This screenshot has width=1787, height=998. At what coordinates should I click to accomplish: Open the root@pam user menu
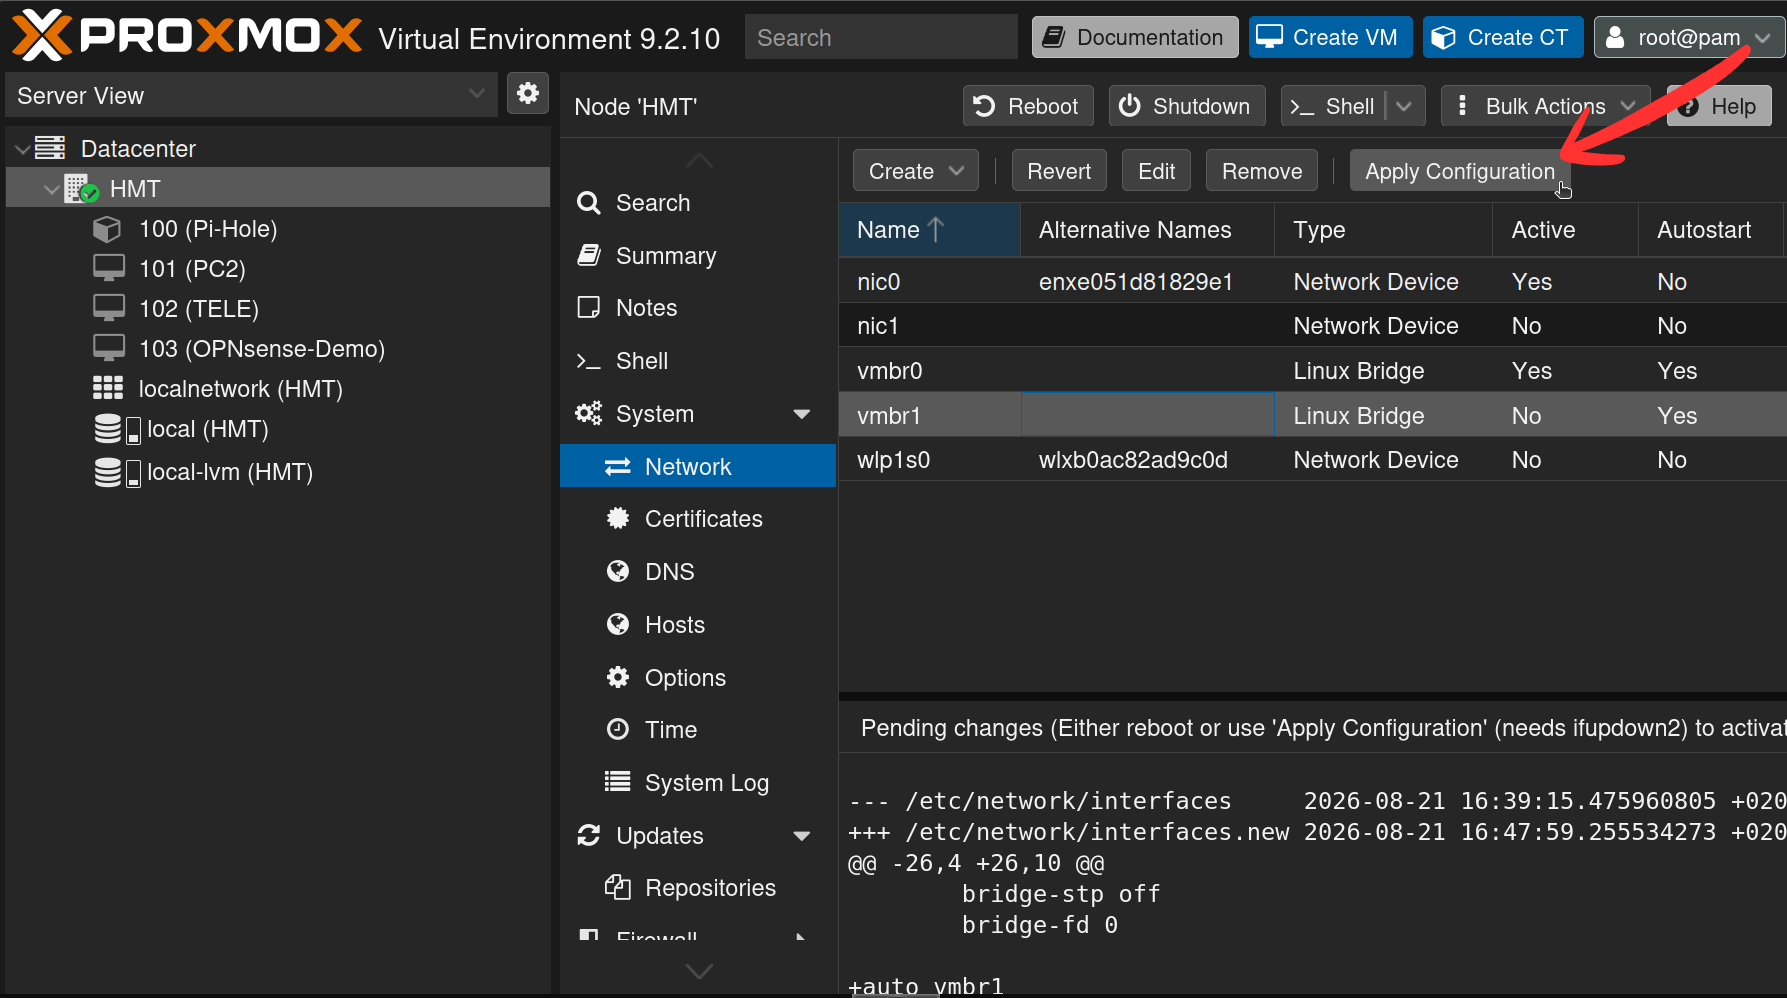[x=1689, y=37]
